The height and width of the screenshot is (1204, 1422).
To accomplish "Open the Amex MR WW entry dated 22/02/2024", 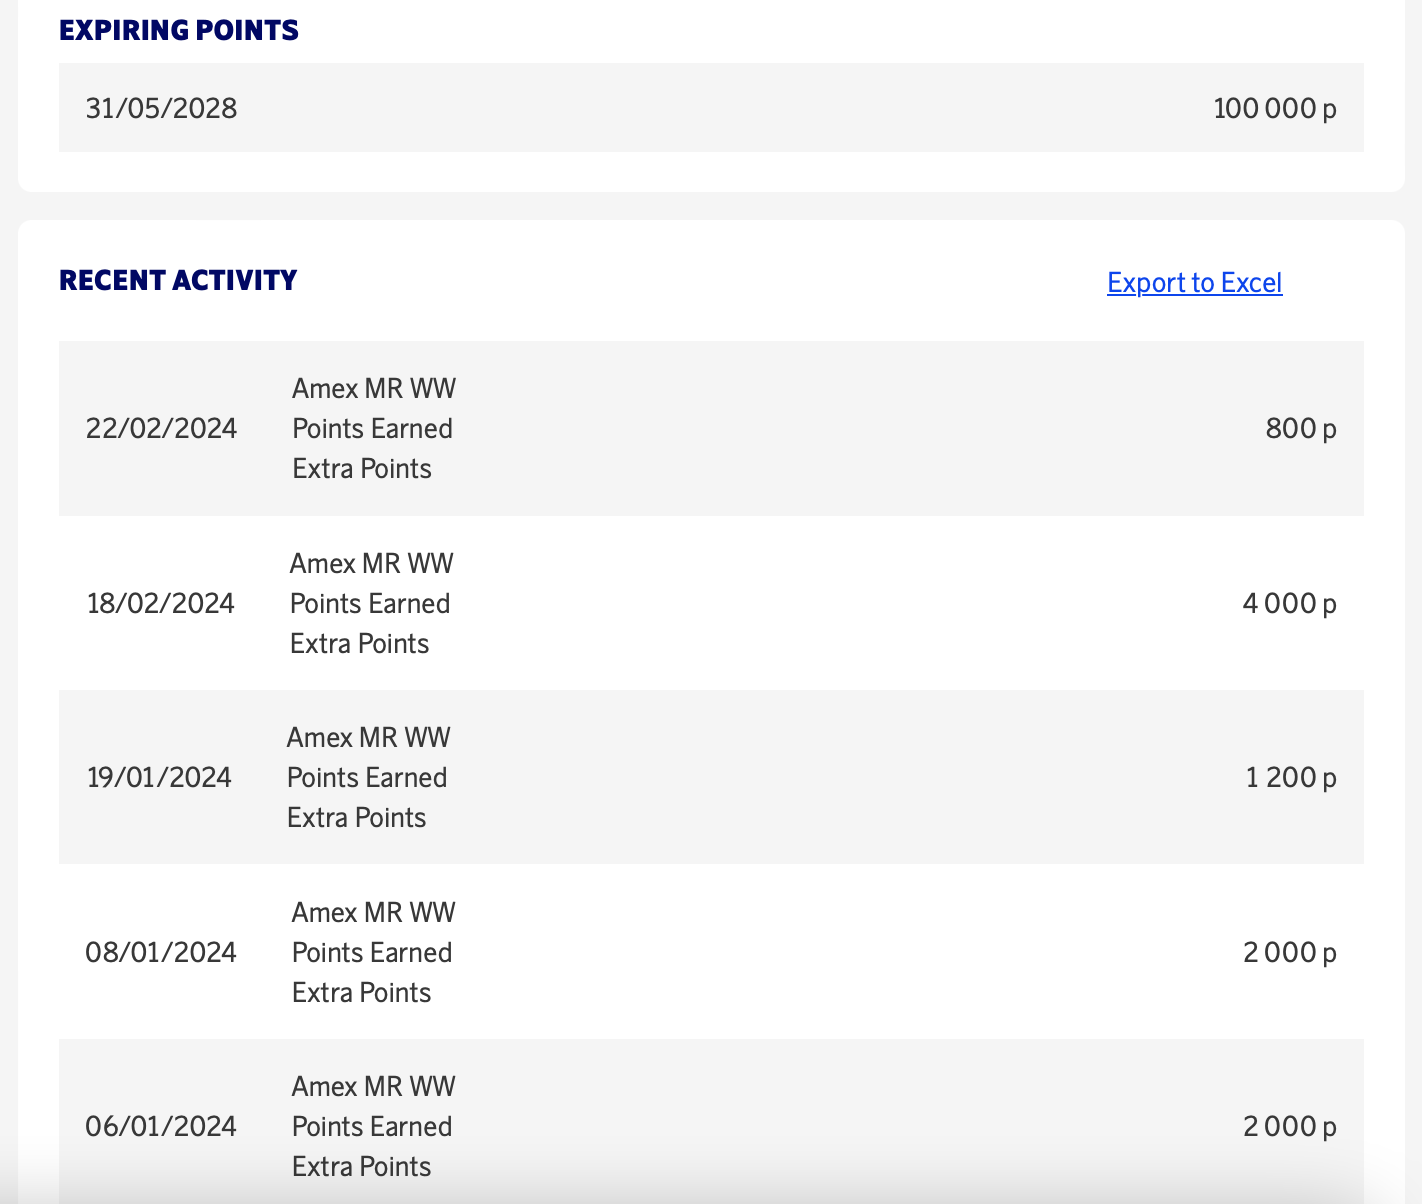I will [373, 428].
